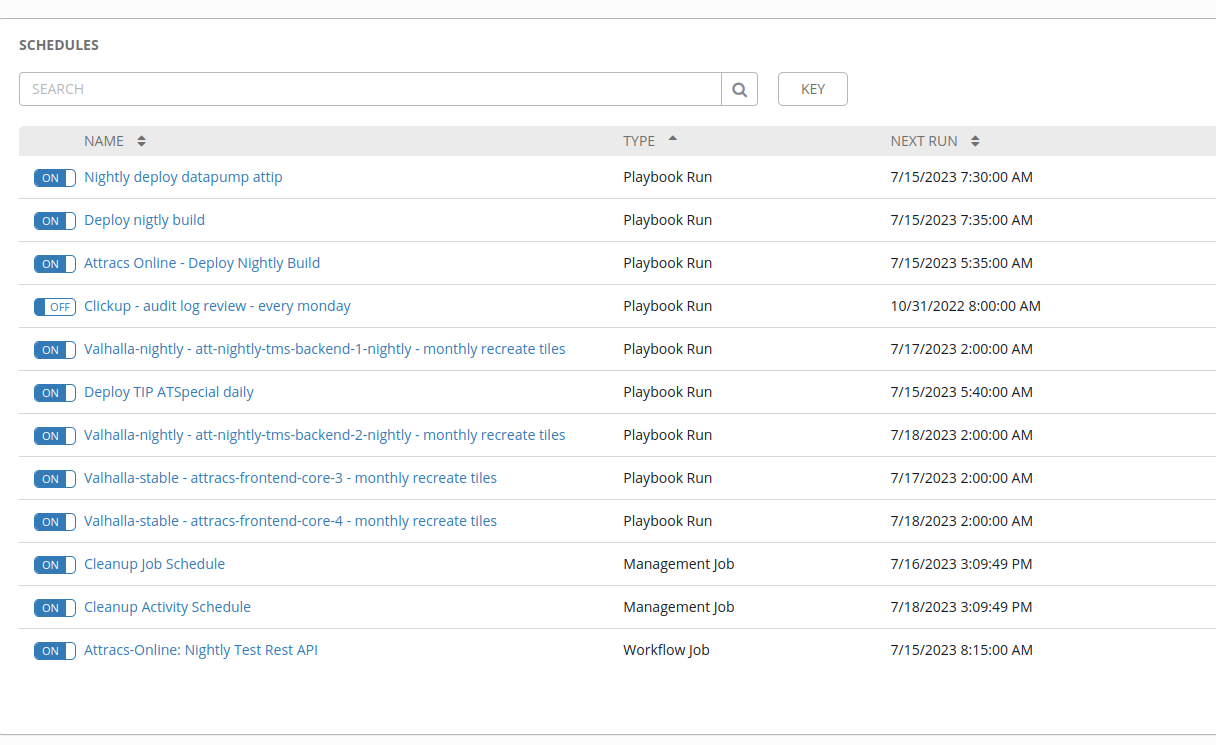1216x745 pixels.
Task: Sort by the Next Run column arrows
Action: (x=975, y=141)
